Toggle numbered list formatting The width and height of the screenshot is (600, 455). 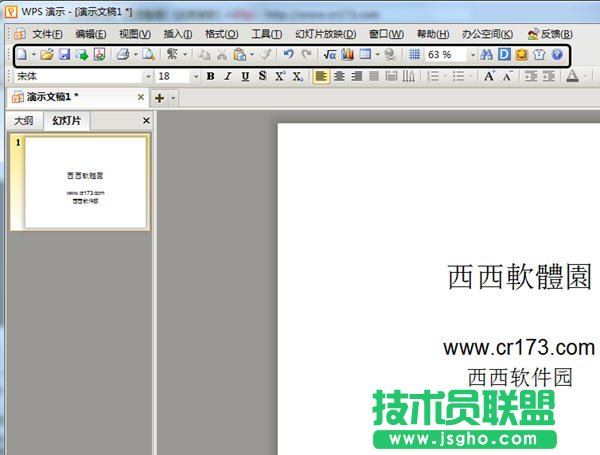click(x=433, y=76)
